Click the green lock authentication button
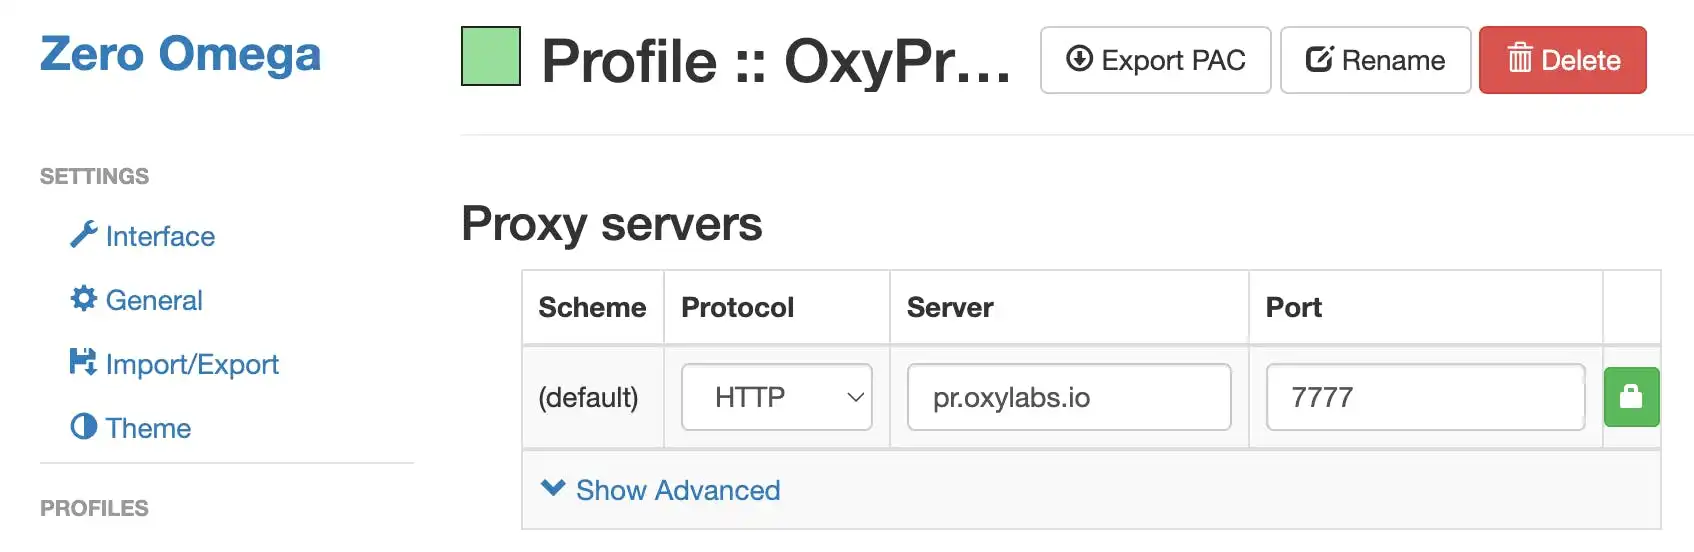Viewport: 1694px width, 552px height. tap(1631, 397)
